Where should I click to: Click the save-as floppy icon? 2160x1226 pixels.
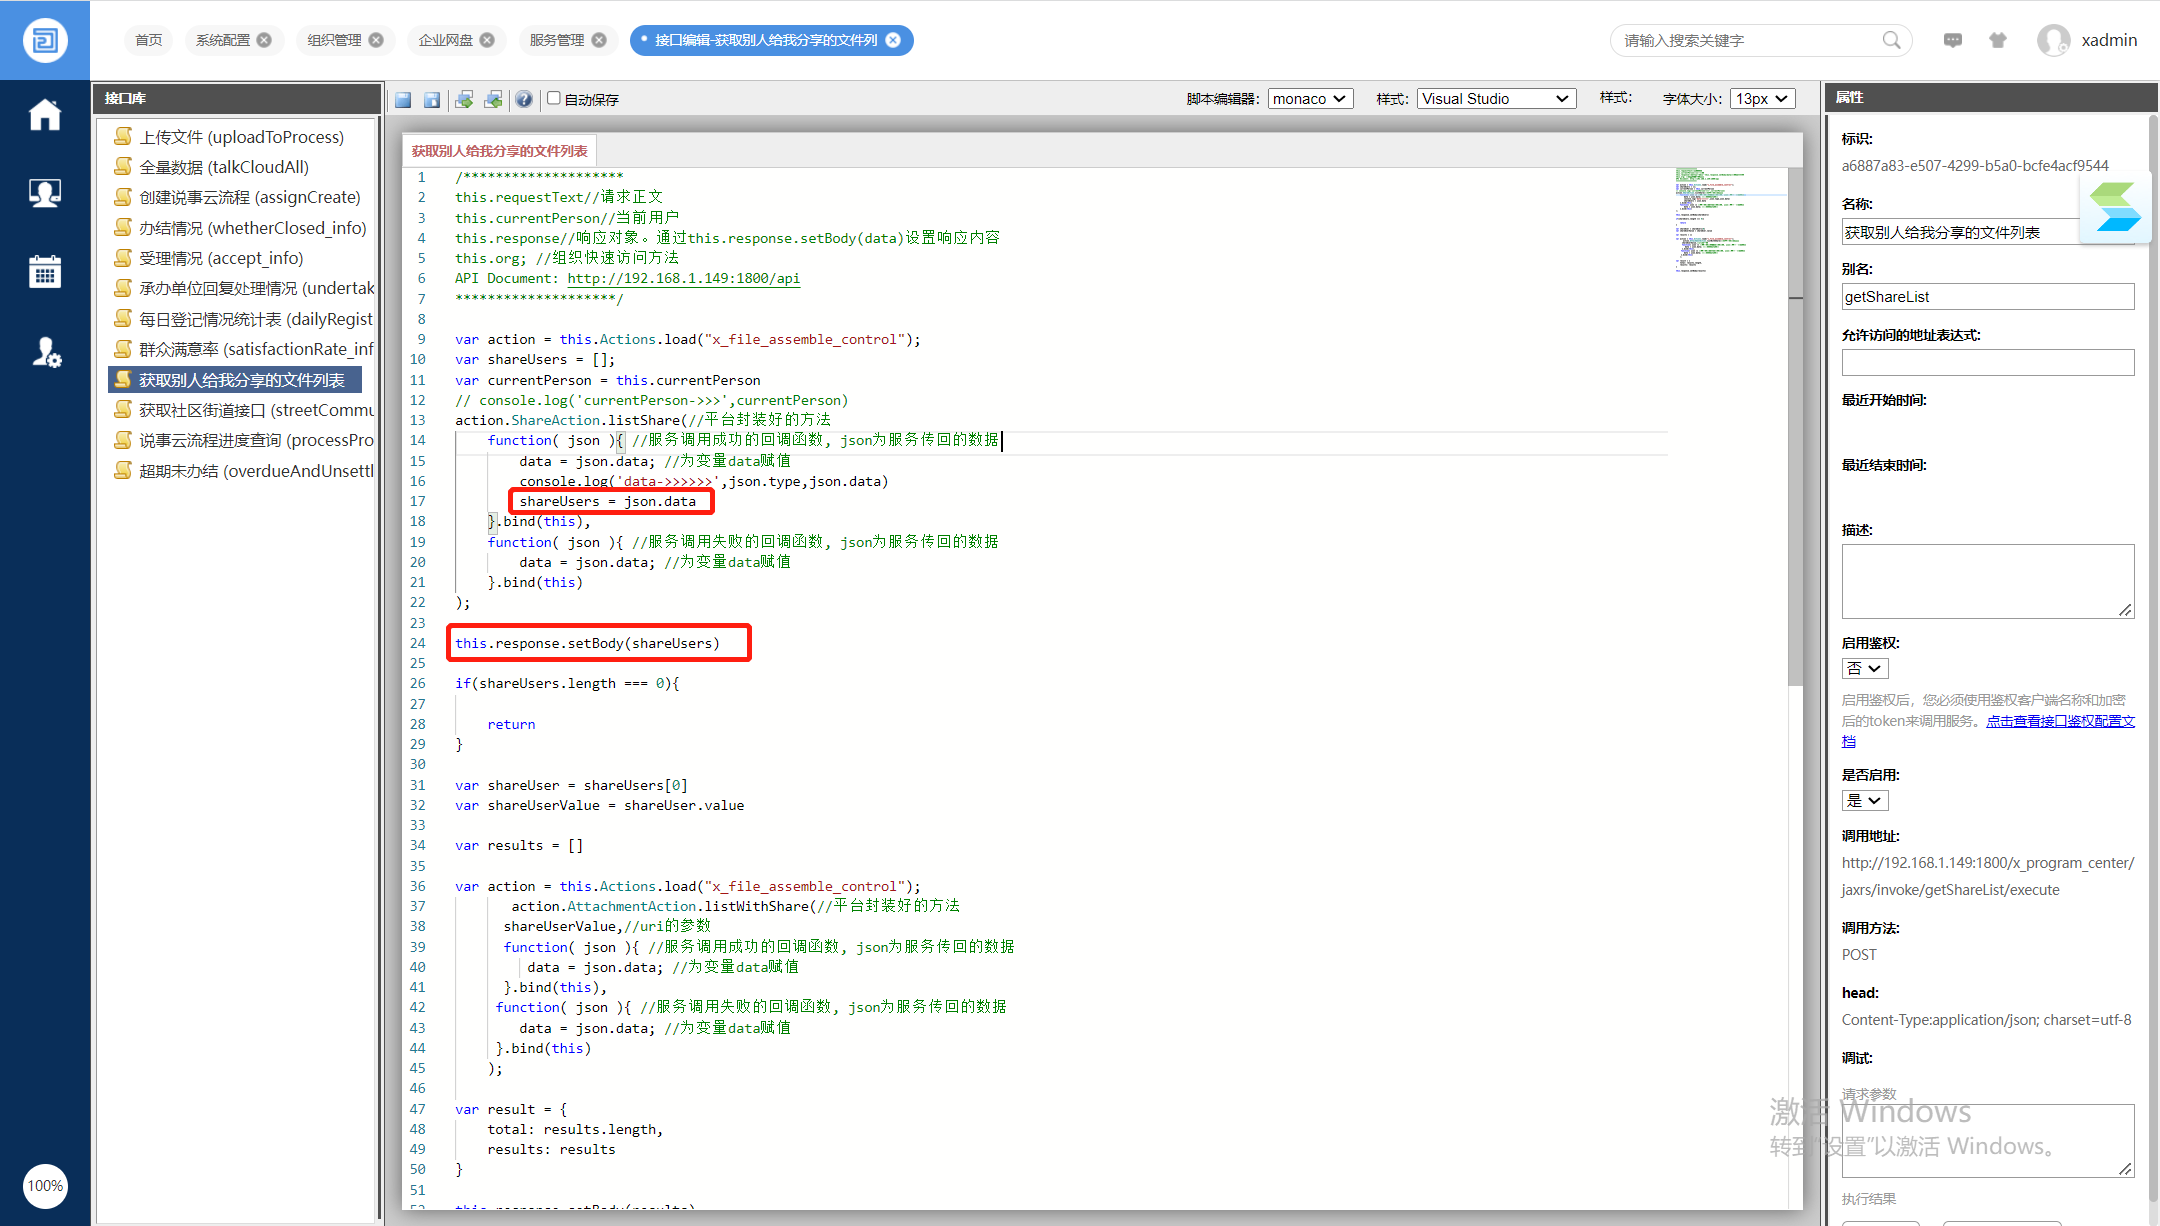pos(432,99)
